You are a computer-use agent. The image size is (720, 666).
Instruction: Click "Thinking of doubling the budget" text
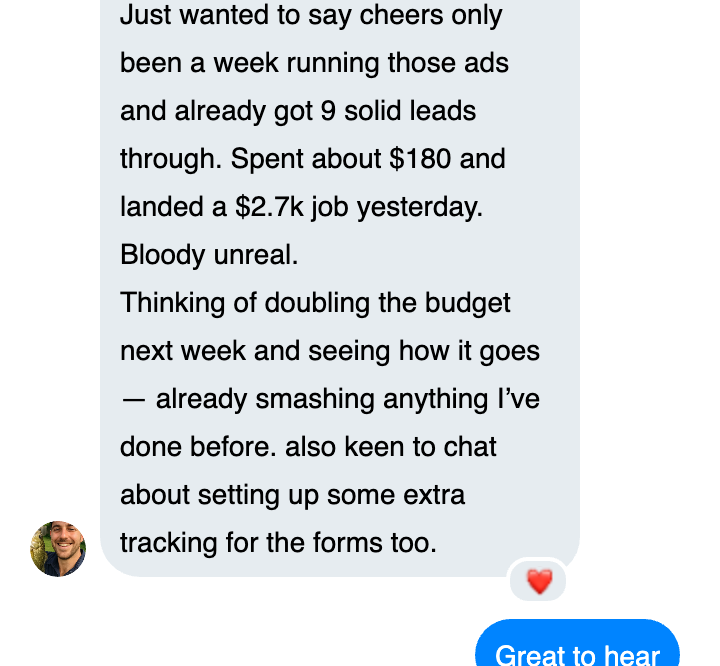click(315, 303)
